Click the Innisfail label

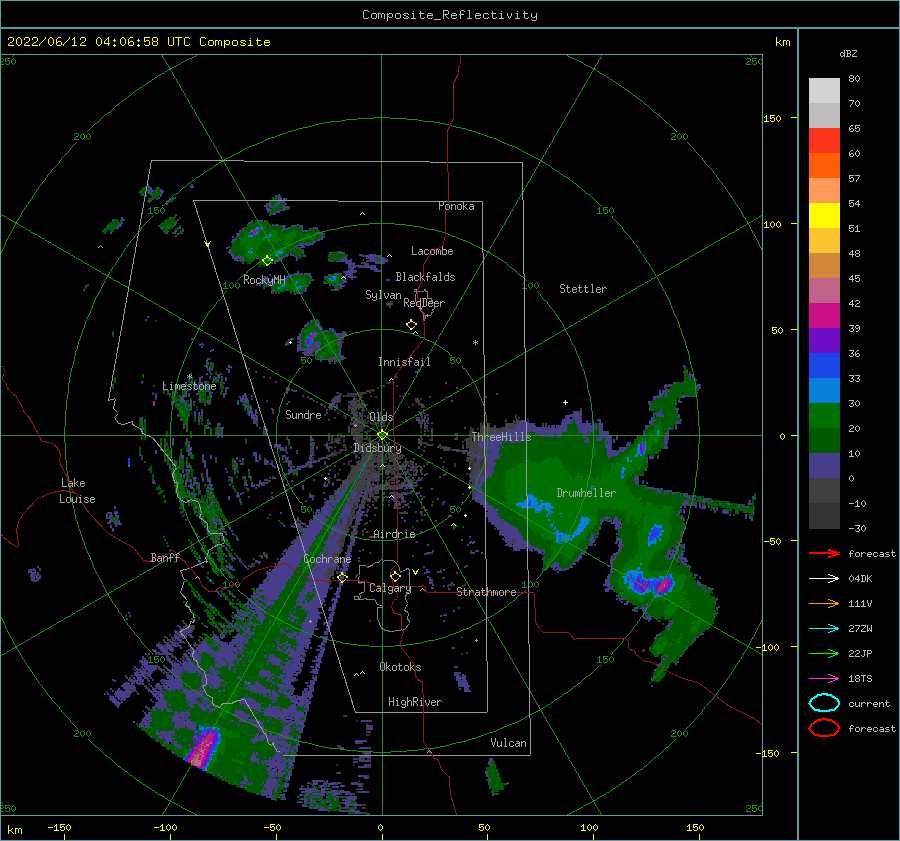tap(404, 362)
